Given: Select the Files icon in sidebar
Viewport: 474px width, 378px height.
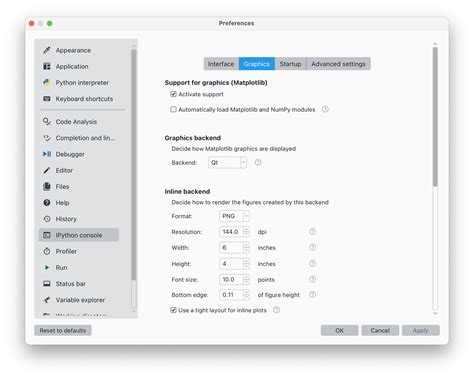Looking at the screenshot, I should [x=47, y=186].
